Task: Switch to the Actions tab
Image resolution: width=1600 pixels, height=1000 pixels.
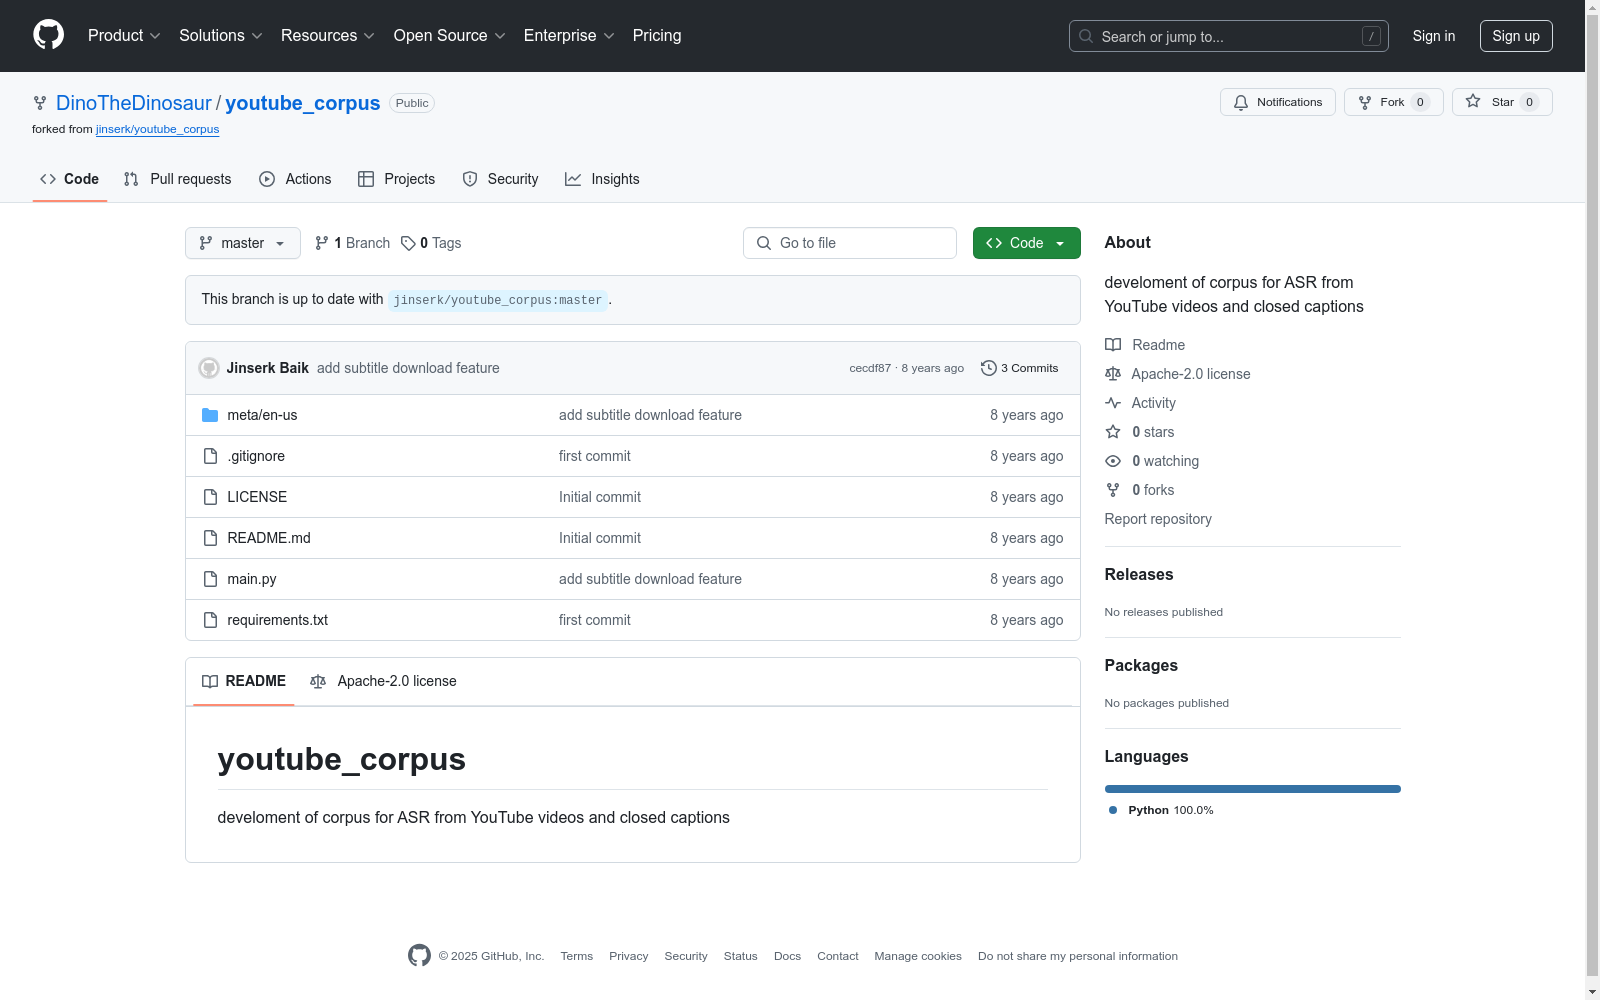Action: [x=295, y=179]
